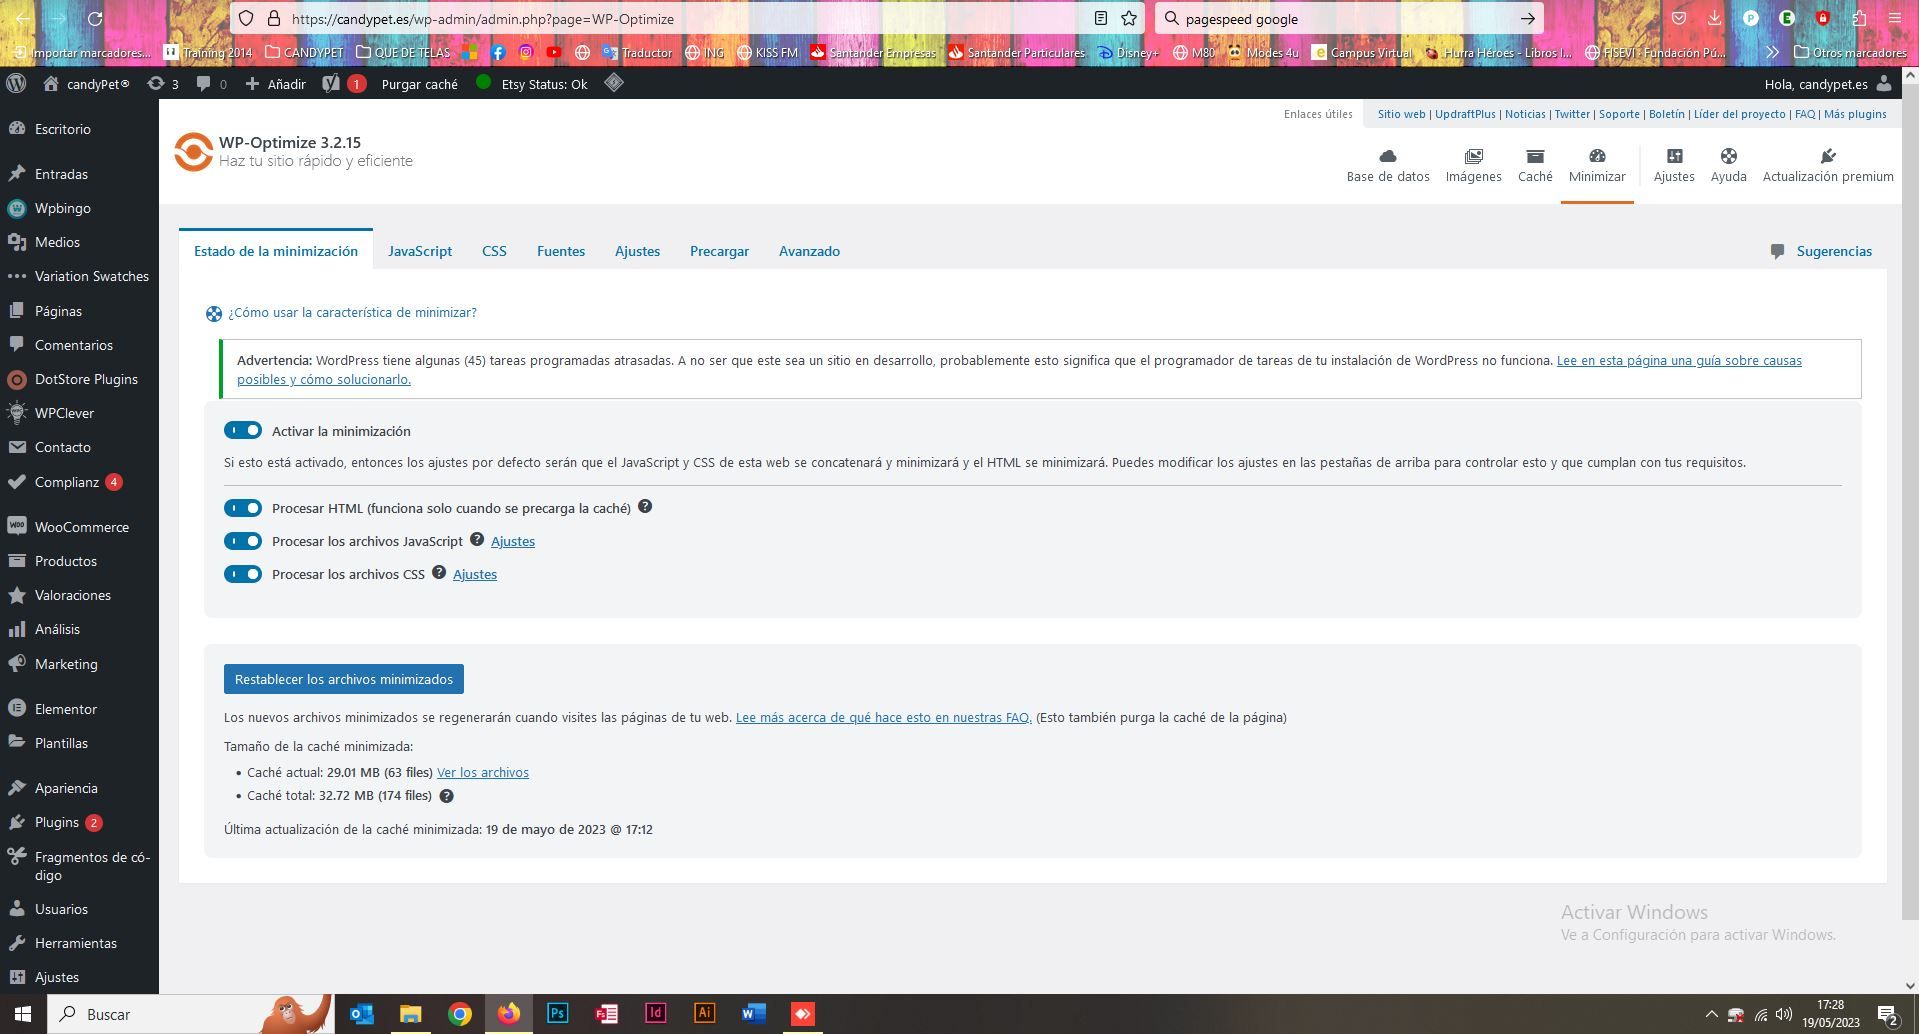The height and width of the screenshot is (1034, 1919).
Task: Open the Minimizar section
Action: (x=1597, y=166)
